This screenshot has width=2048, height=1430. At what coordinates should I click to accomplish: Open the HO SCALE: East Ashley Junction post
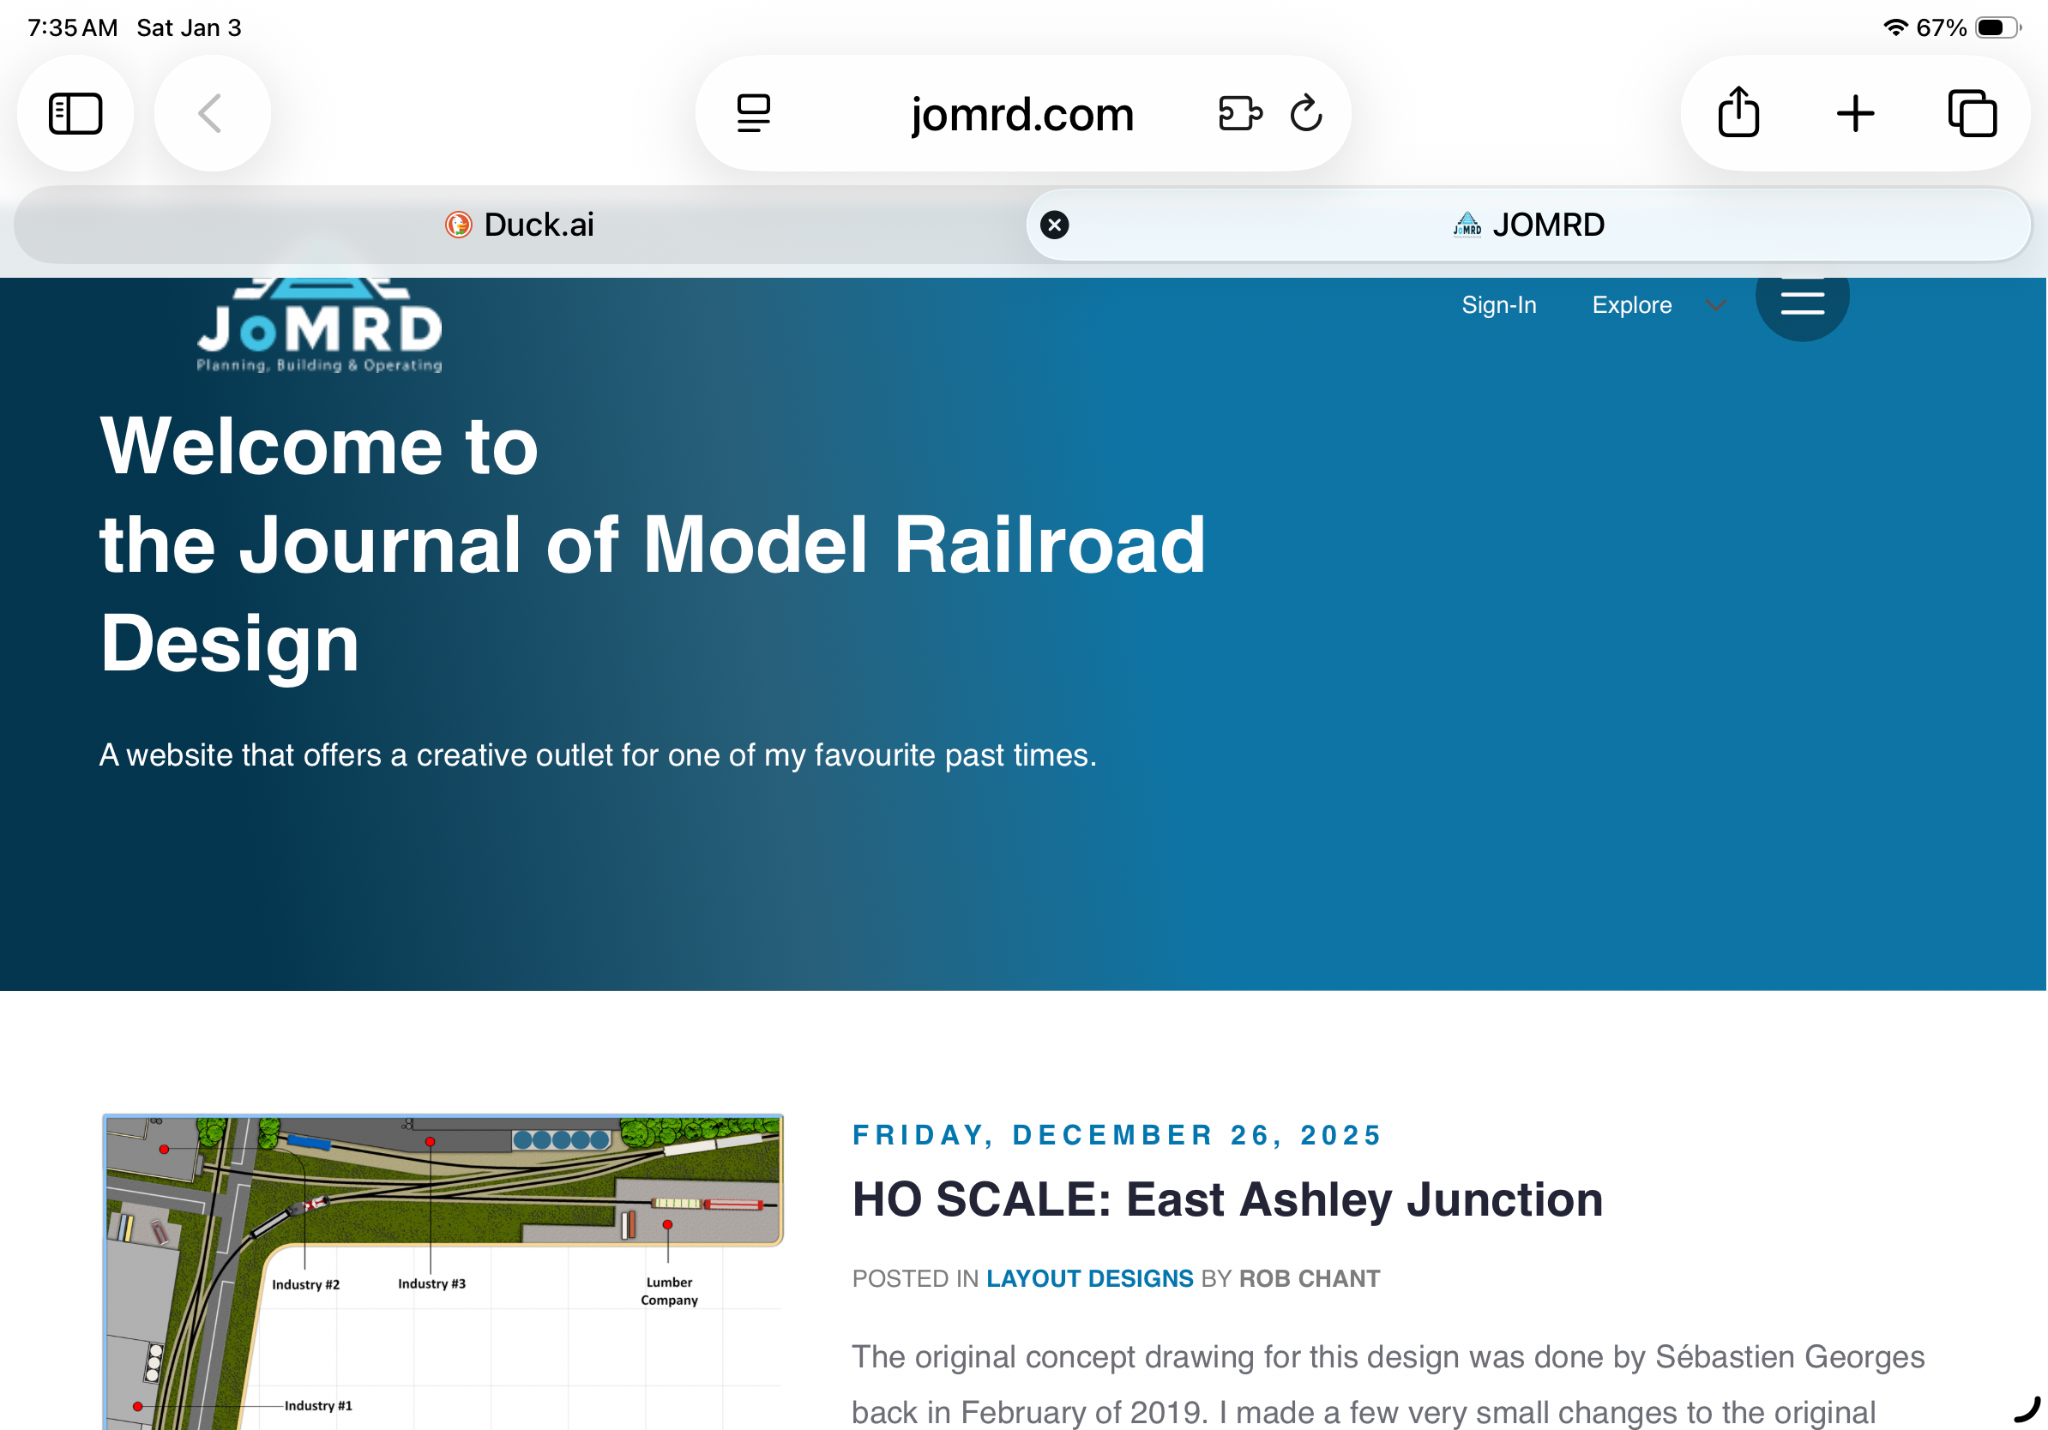1227,1199
